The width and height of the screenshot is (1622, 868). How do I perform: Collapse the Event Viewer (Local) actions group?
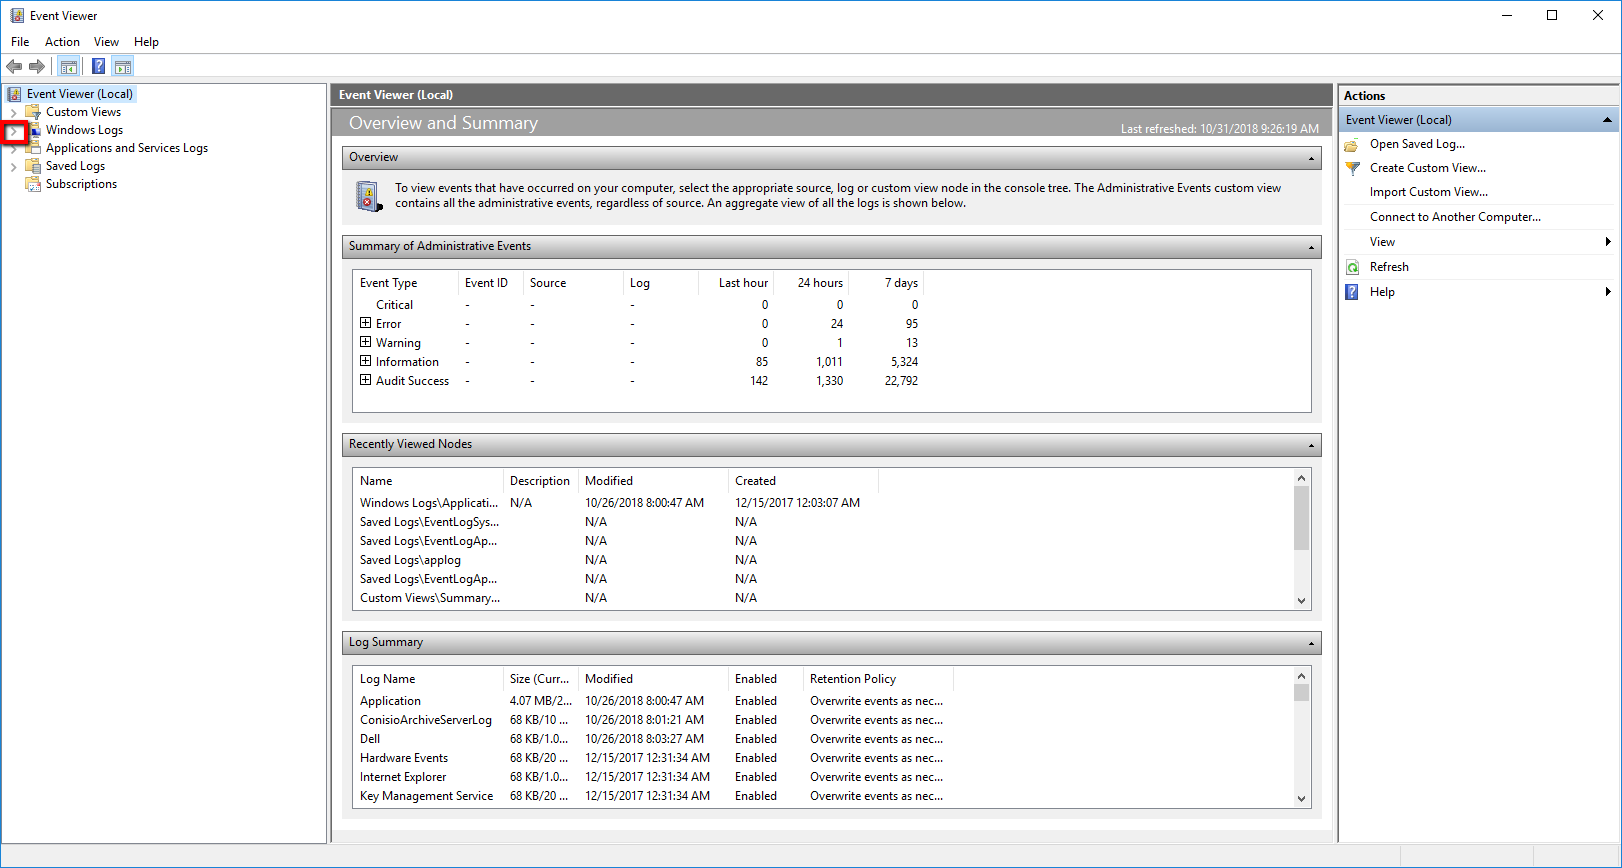(1607, 120)
